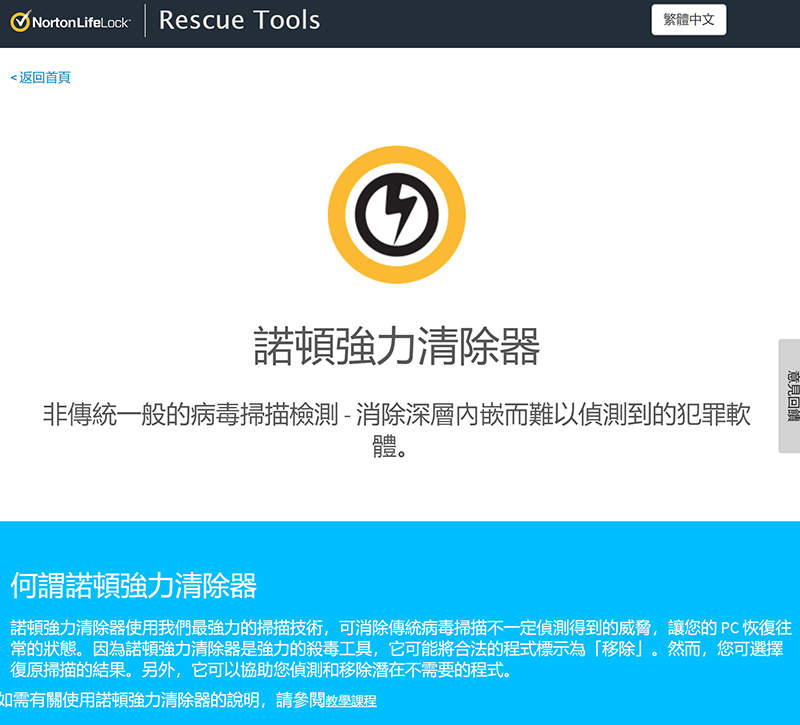Click the vertical divider beside Rescue Tools
Image resolution: width=800 pixels, height=725 pixels.
[145, 20]
